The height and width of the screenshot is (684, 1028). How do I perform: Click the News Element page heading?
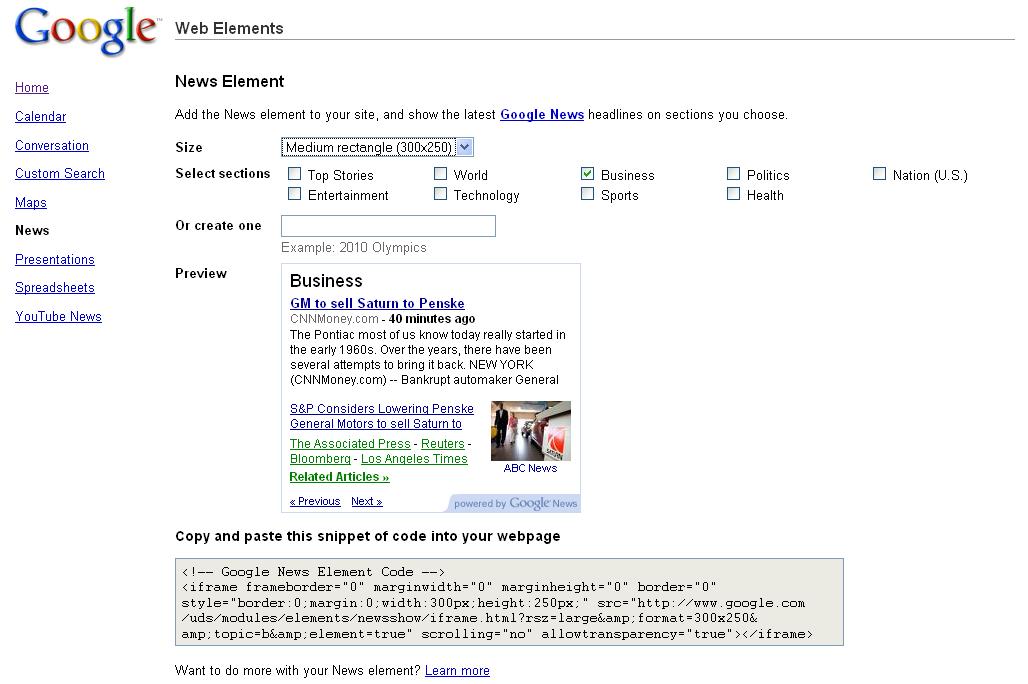pos(229,81)
